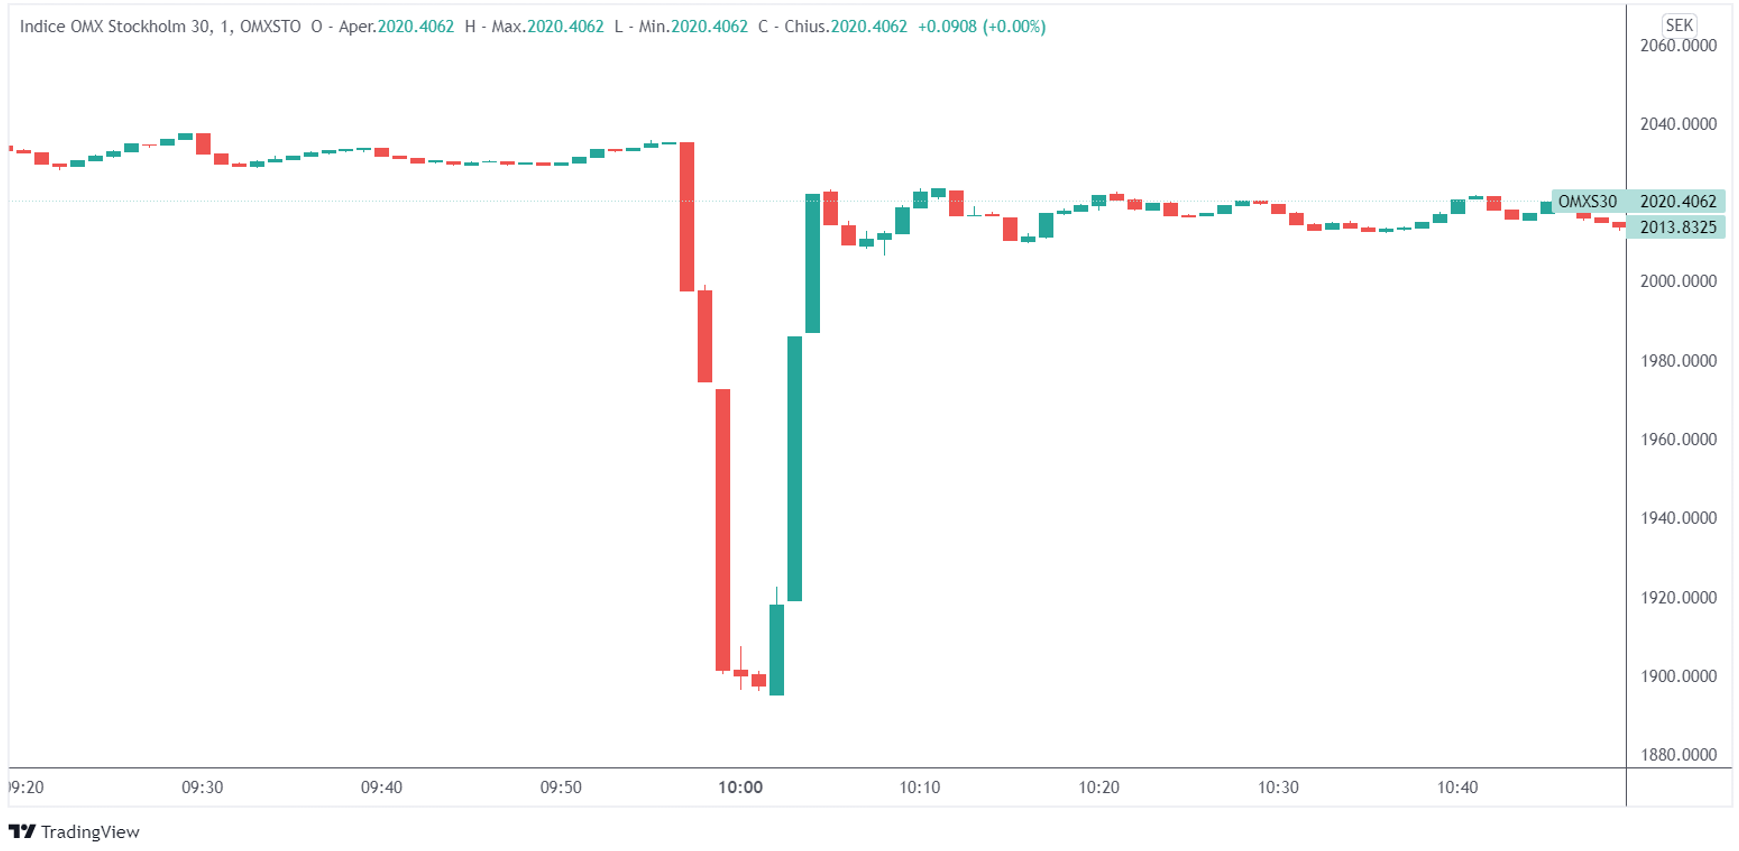Click the 10:40 time axis label
1739x851 pixels.
1457,787
